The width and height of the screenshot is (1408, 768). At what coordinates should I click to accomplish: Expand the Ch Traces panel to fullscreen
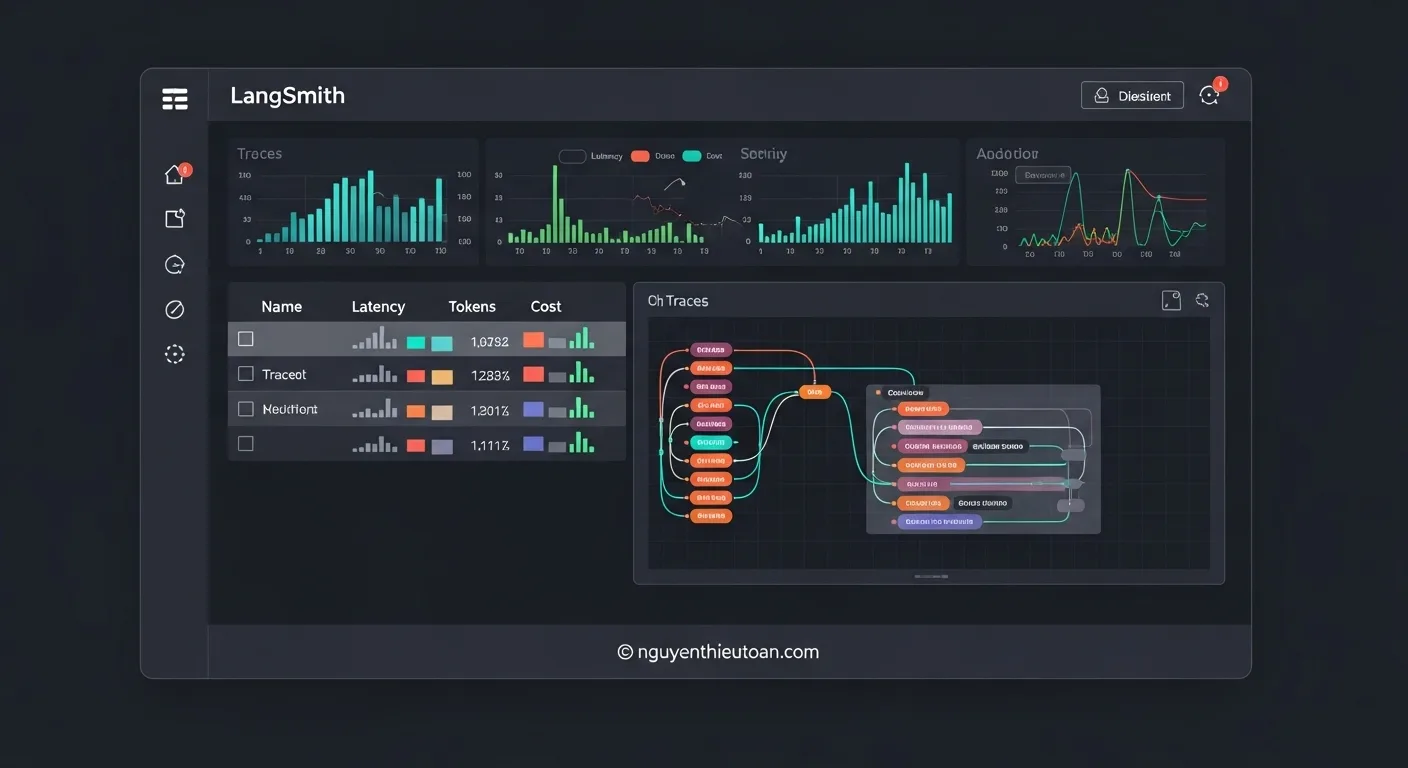(x=1171, y=300)
